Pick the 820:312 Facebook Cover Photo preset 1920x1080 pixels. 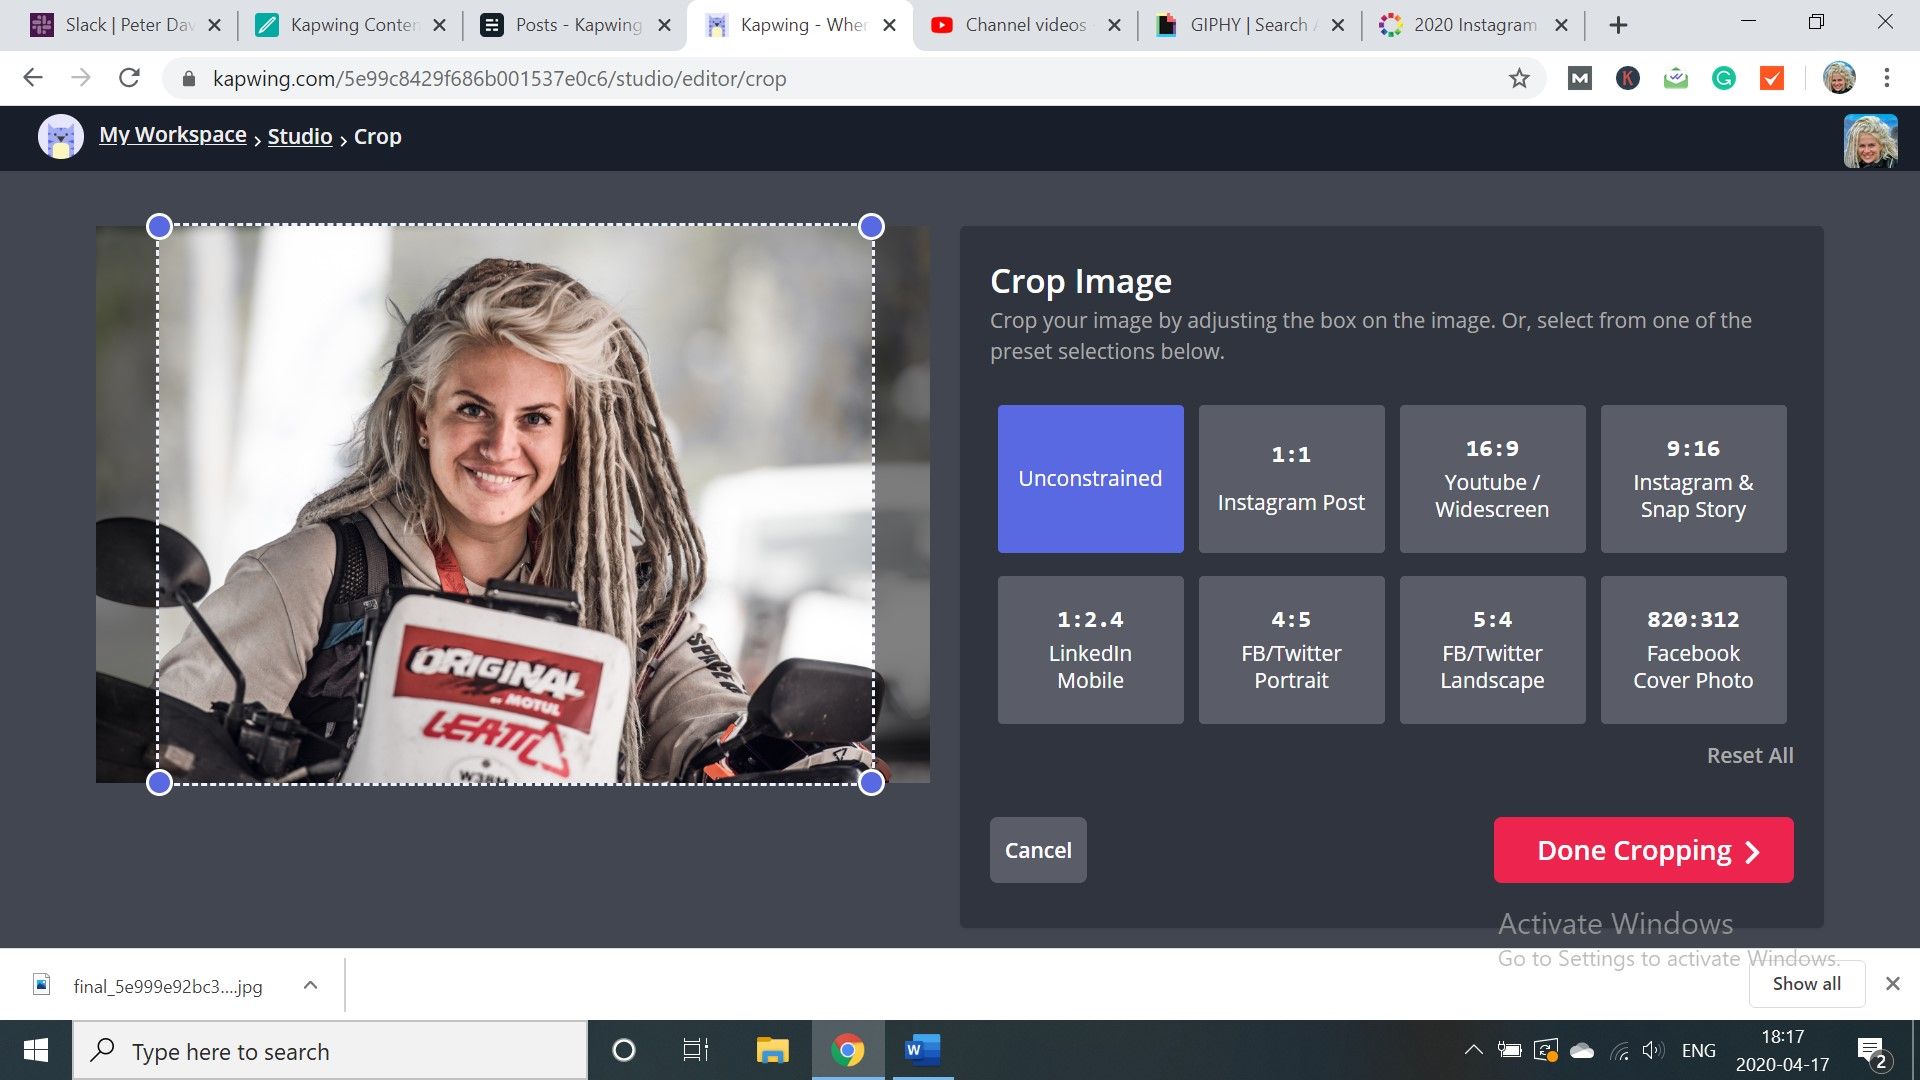[1693, 649]
